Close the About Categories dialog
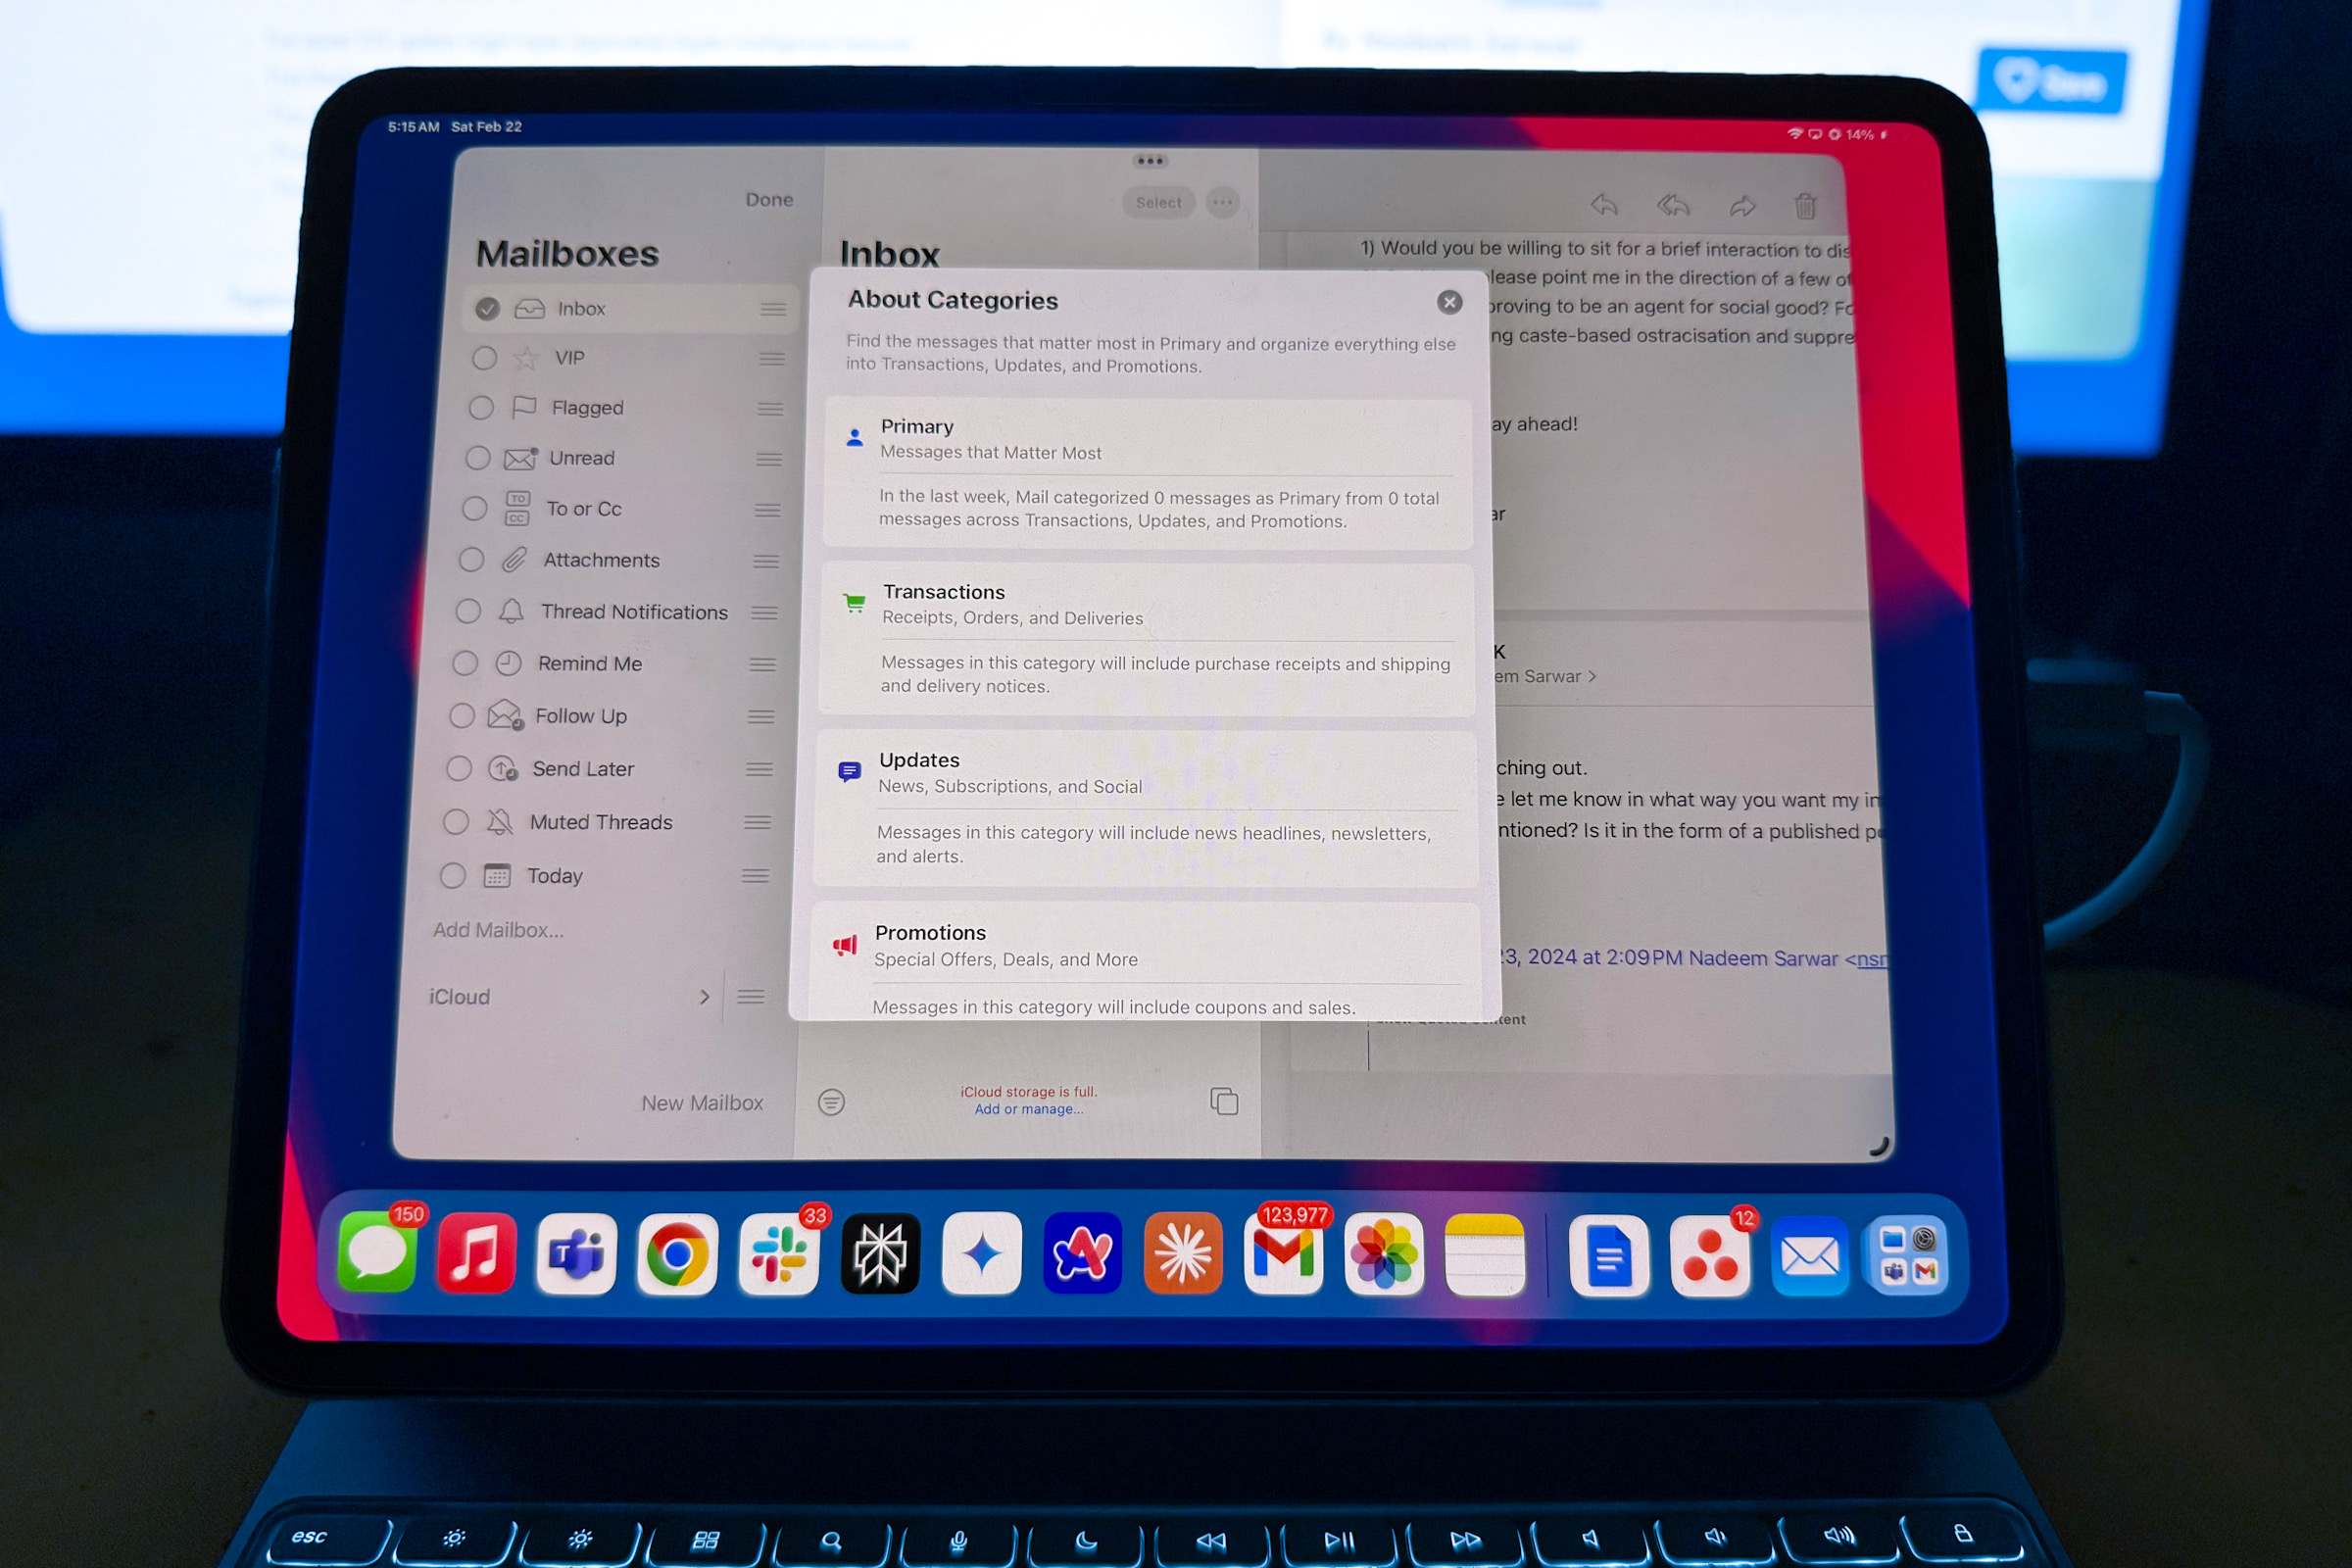This screenshot has width=2352, height=1568. coord(1449,301)
